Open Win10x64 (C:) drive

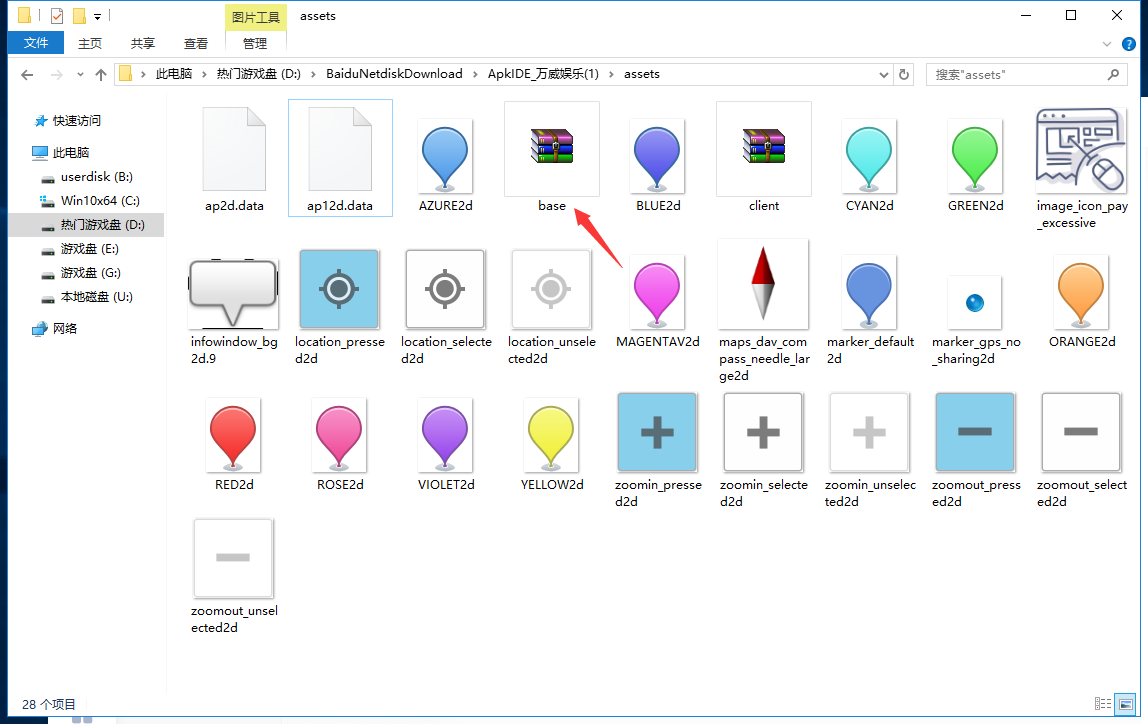(x=100, y=201)
